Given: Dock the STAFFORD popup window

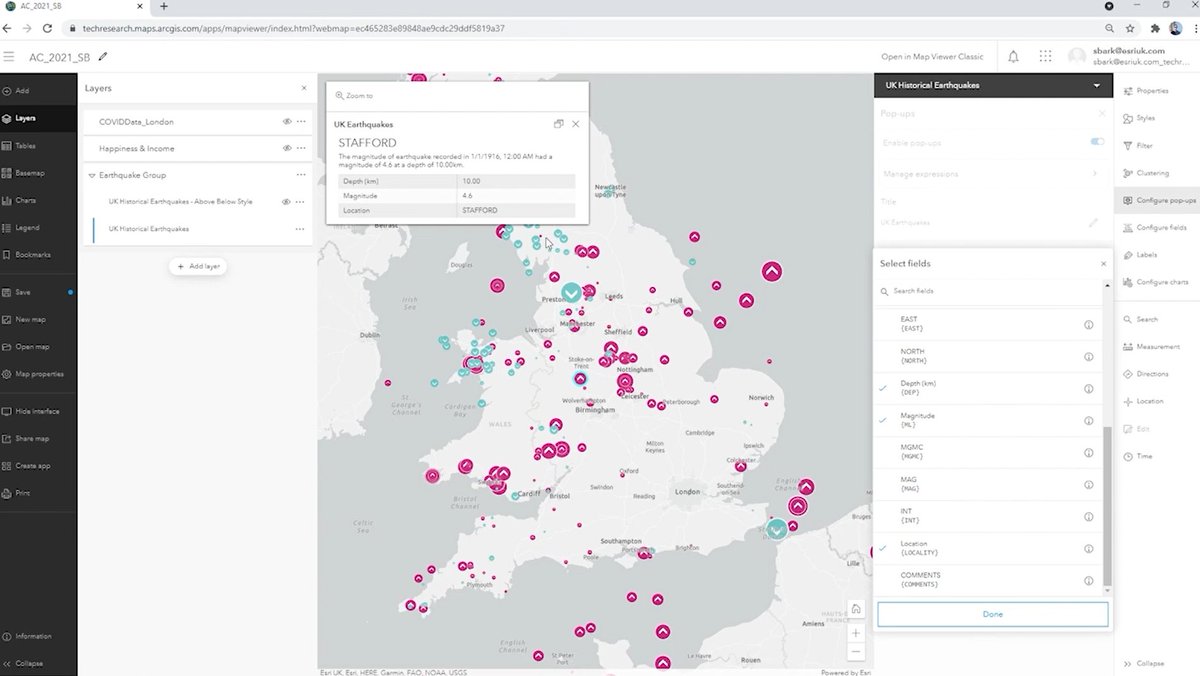Looking at the screenshot, I should 559,124.
